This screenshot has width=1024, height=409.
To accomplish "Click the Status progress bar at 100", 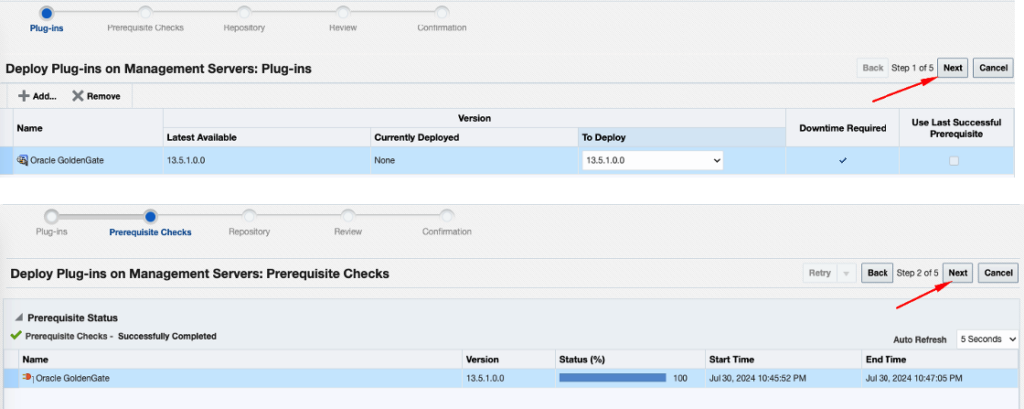I will tap(613, 378).
